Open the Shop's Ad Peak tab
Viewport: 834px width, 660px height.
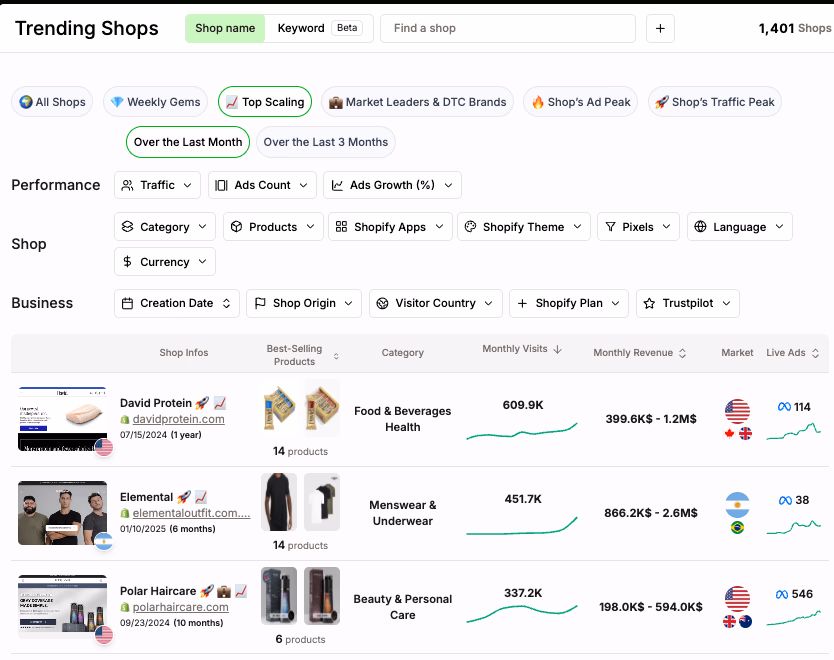tap(581, 102)
